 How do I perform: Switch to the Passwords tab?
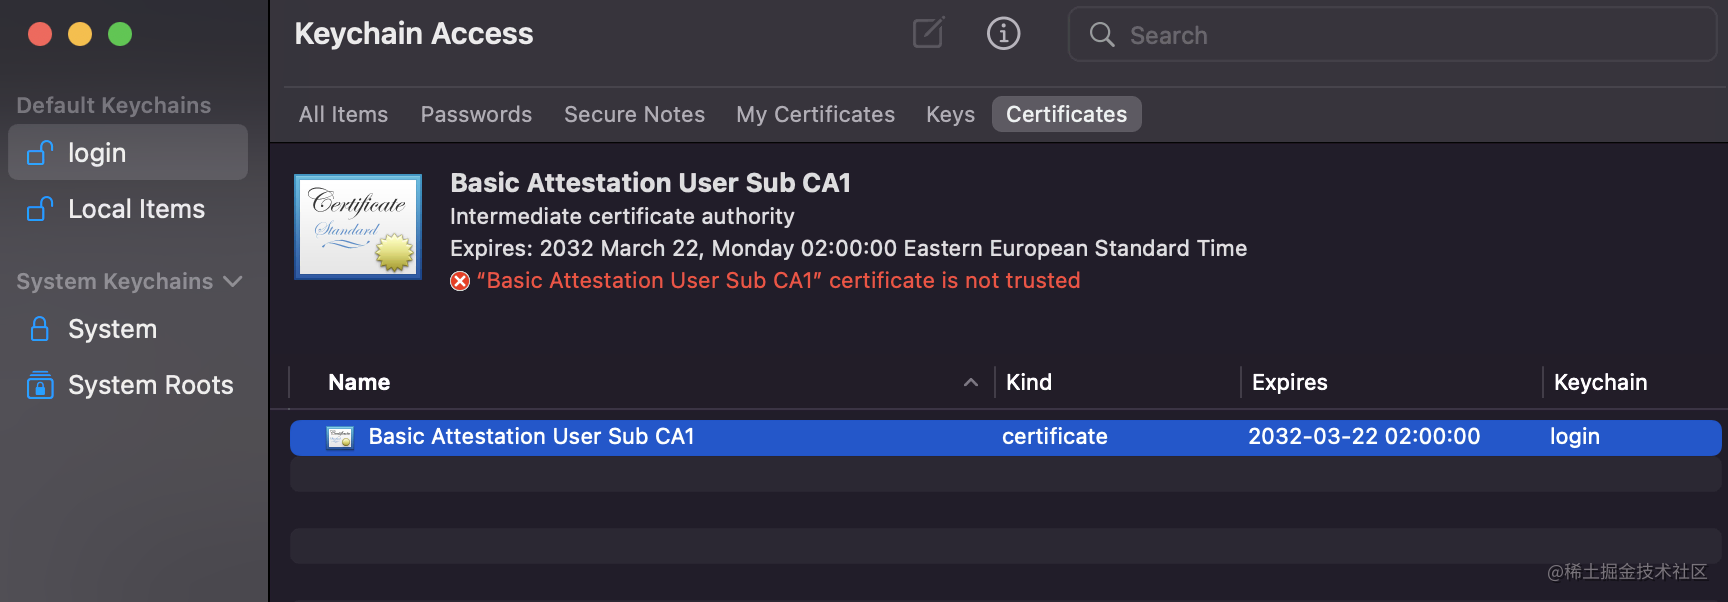click(x=476, y=114)
